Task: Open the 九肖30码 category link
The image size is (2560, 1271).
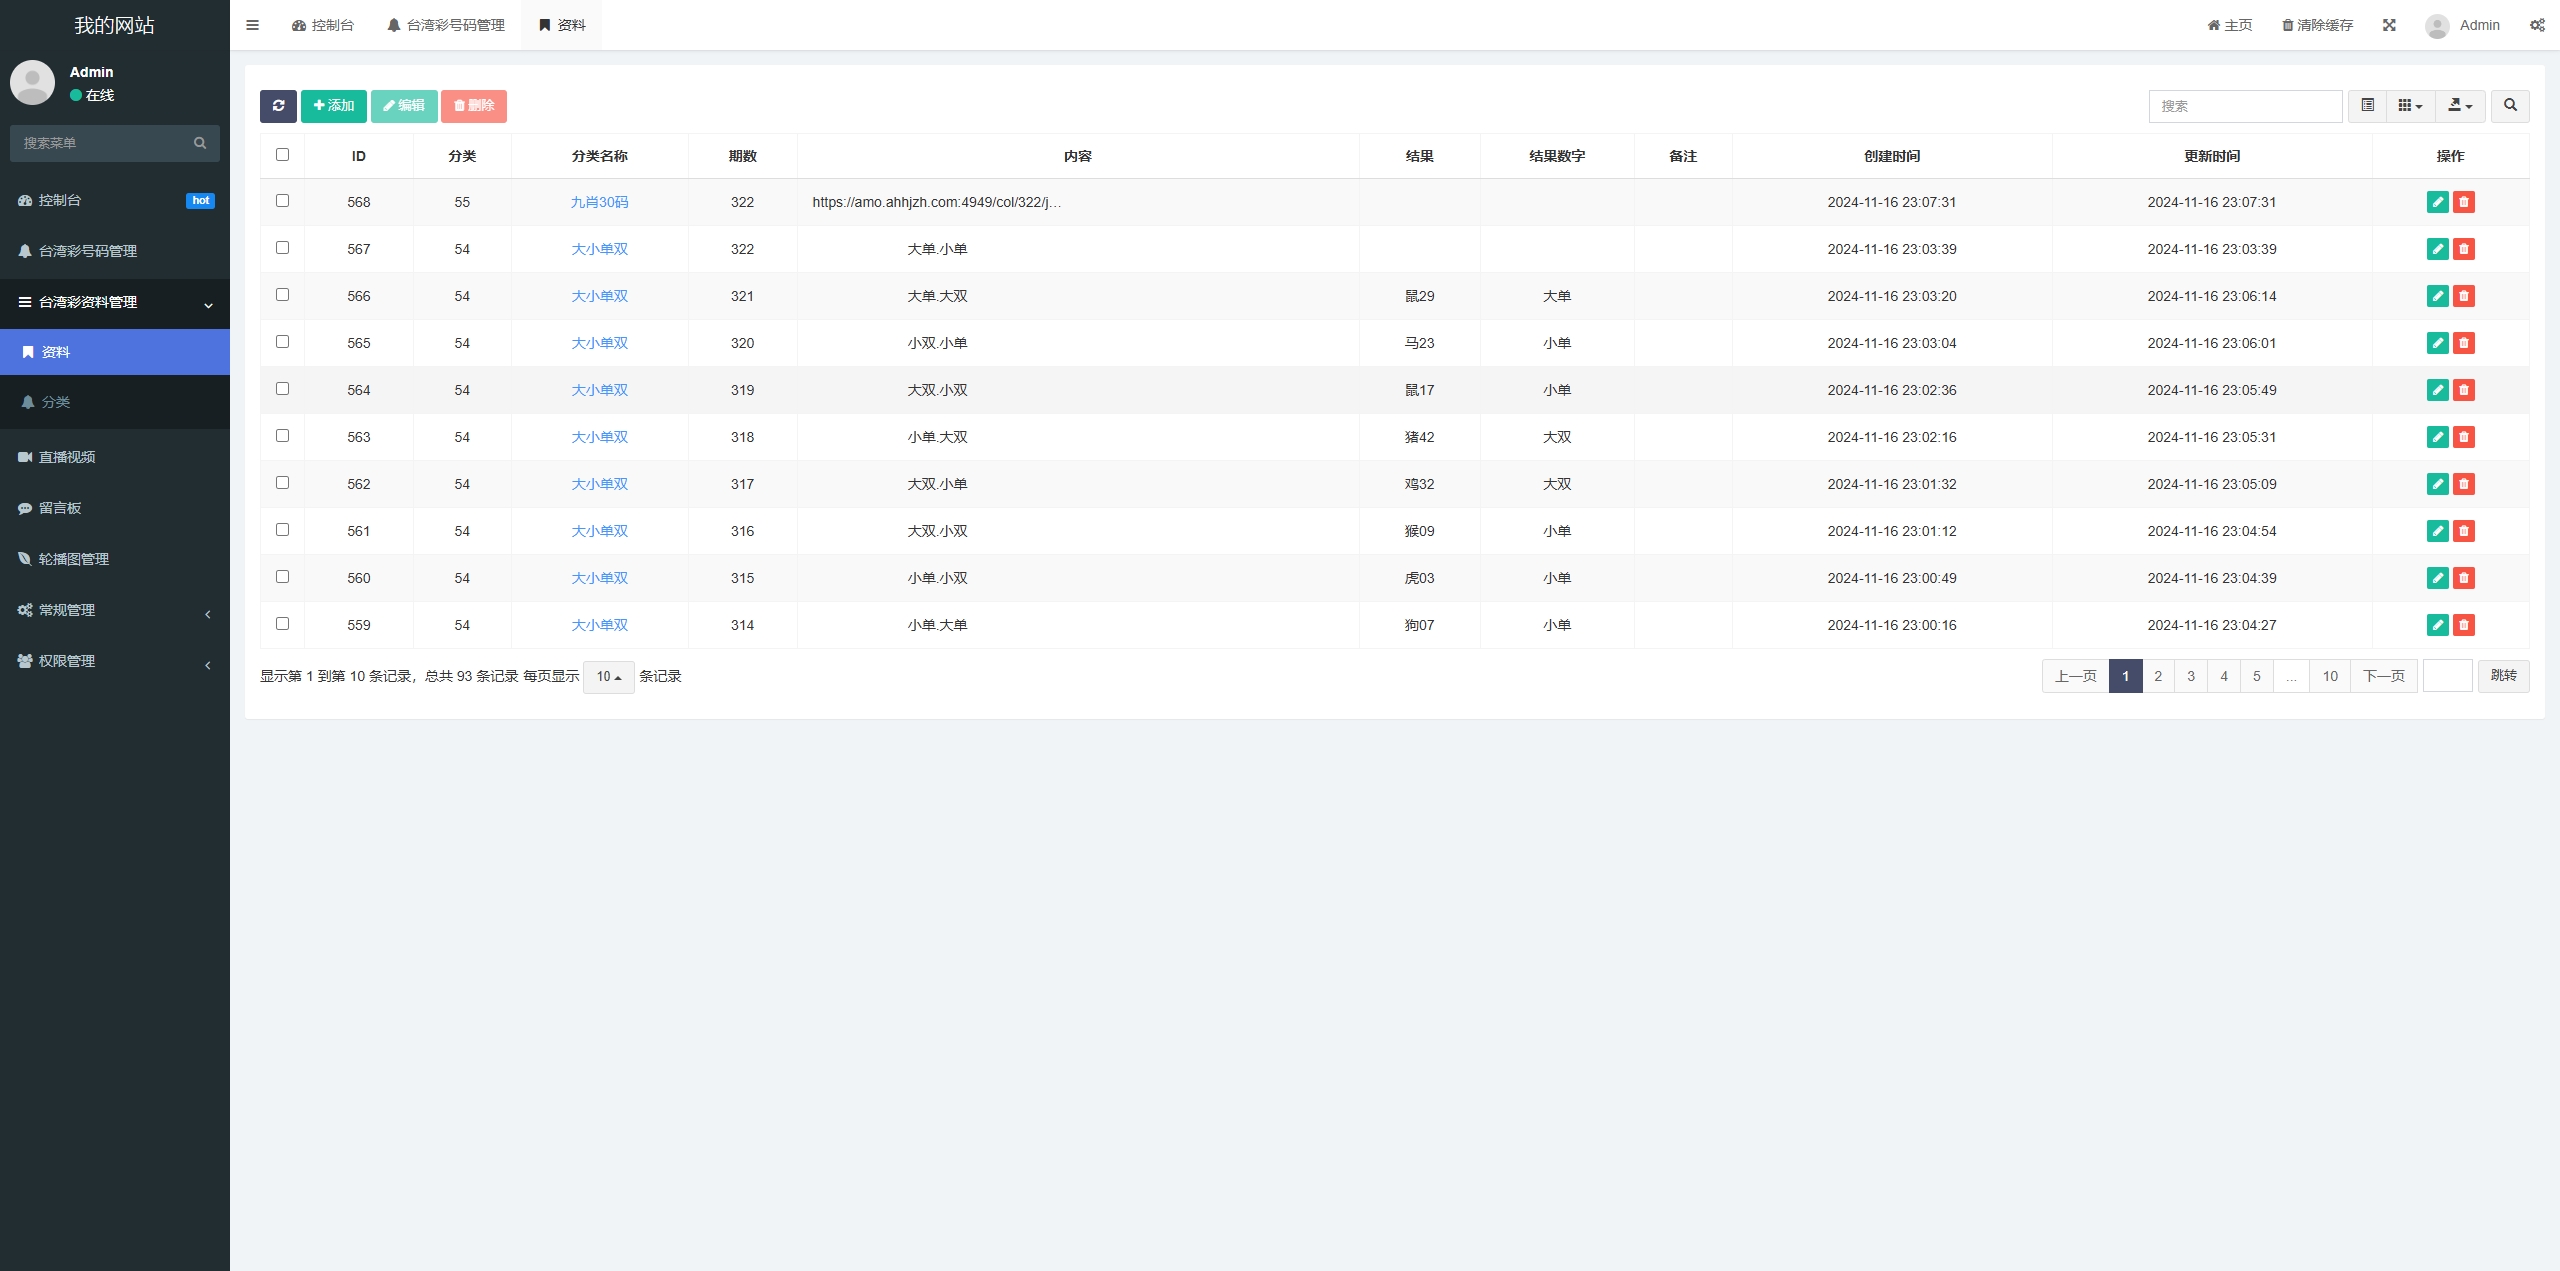Action: pyautogui.click(x=599, y=202)
